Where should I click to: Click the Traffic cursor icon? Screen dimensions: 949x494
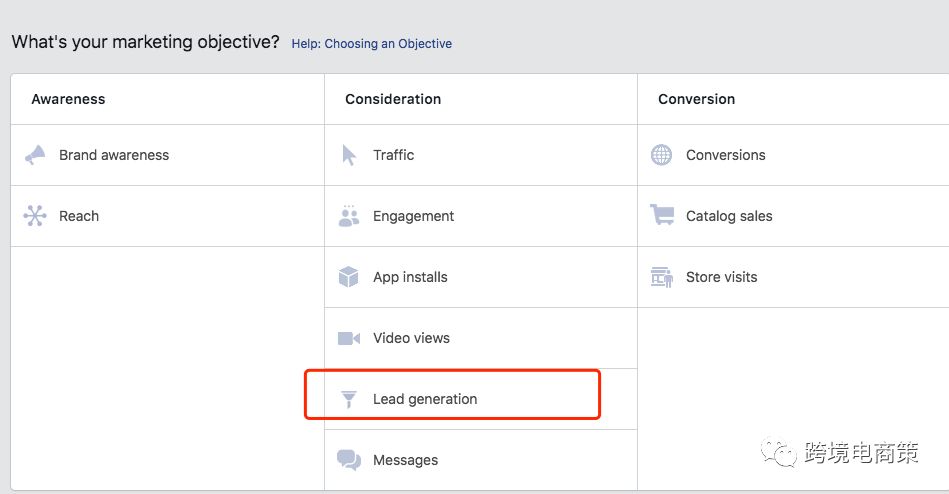(x=349, y=155)
